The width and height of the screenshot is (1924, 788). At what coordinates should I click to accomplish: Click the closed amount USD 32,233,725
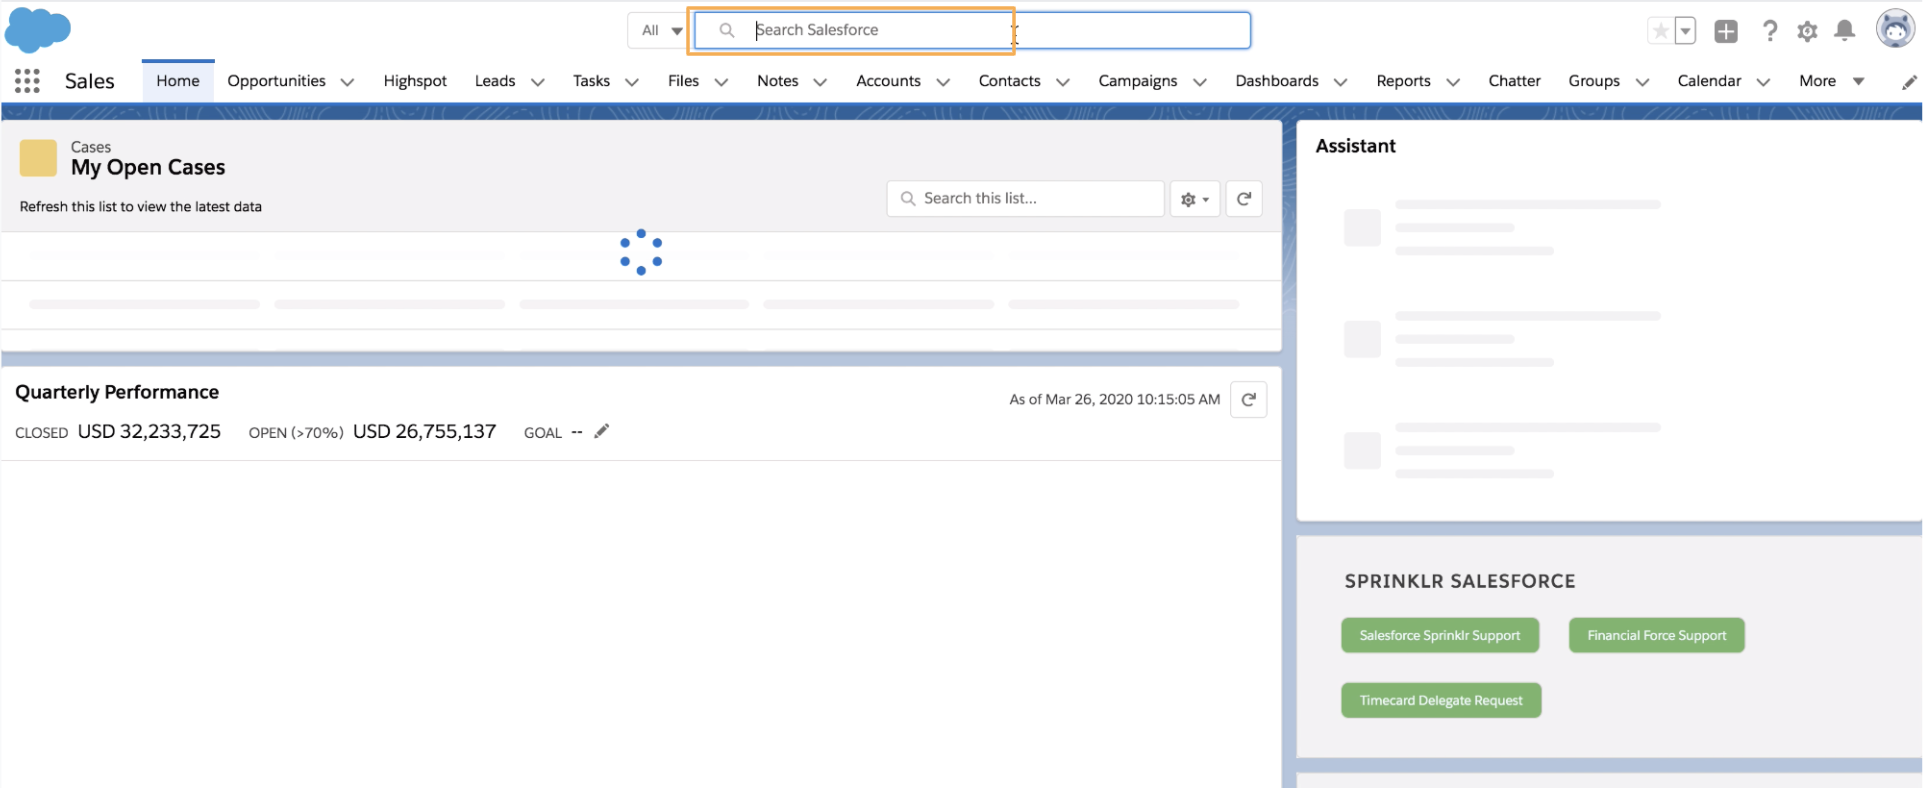click(x=149, y=432)
